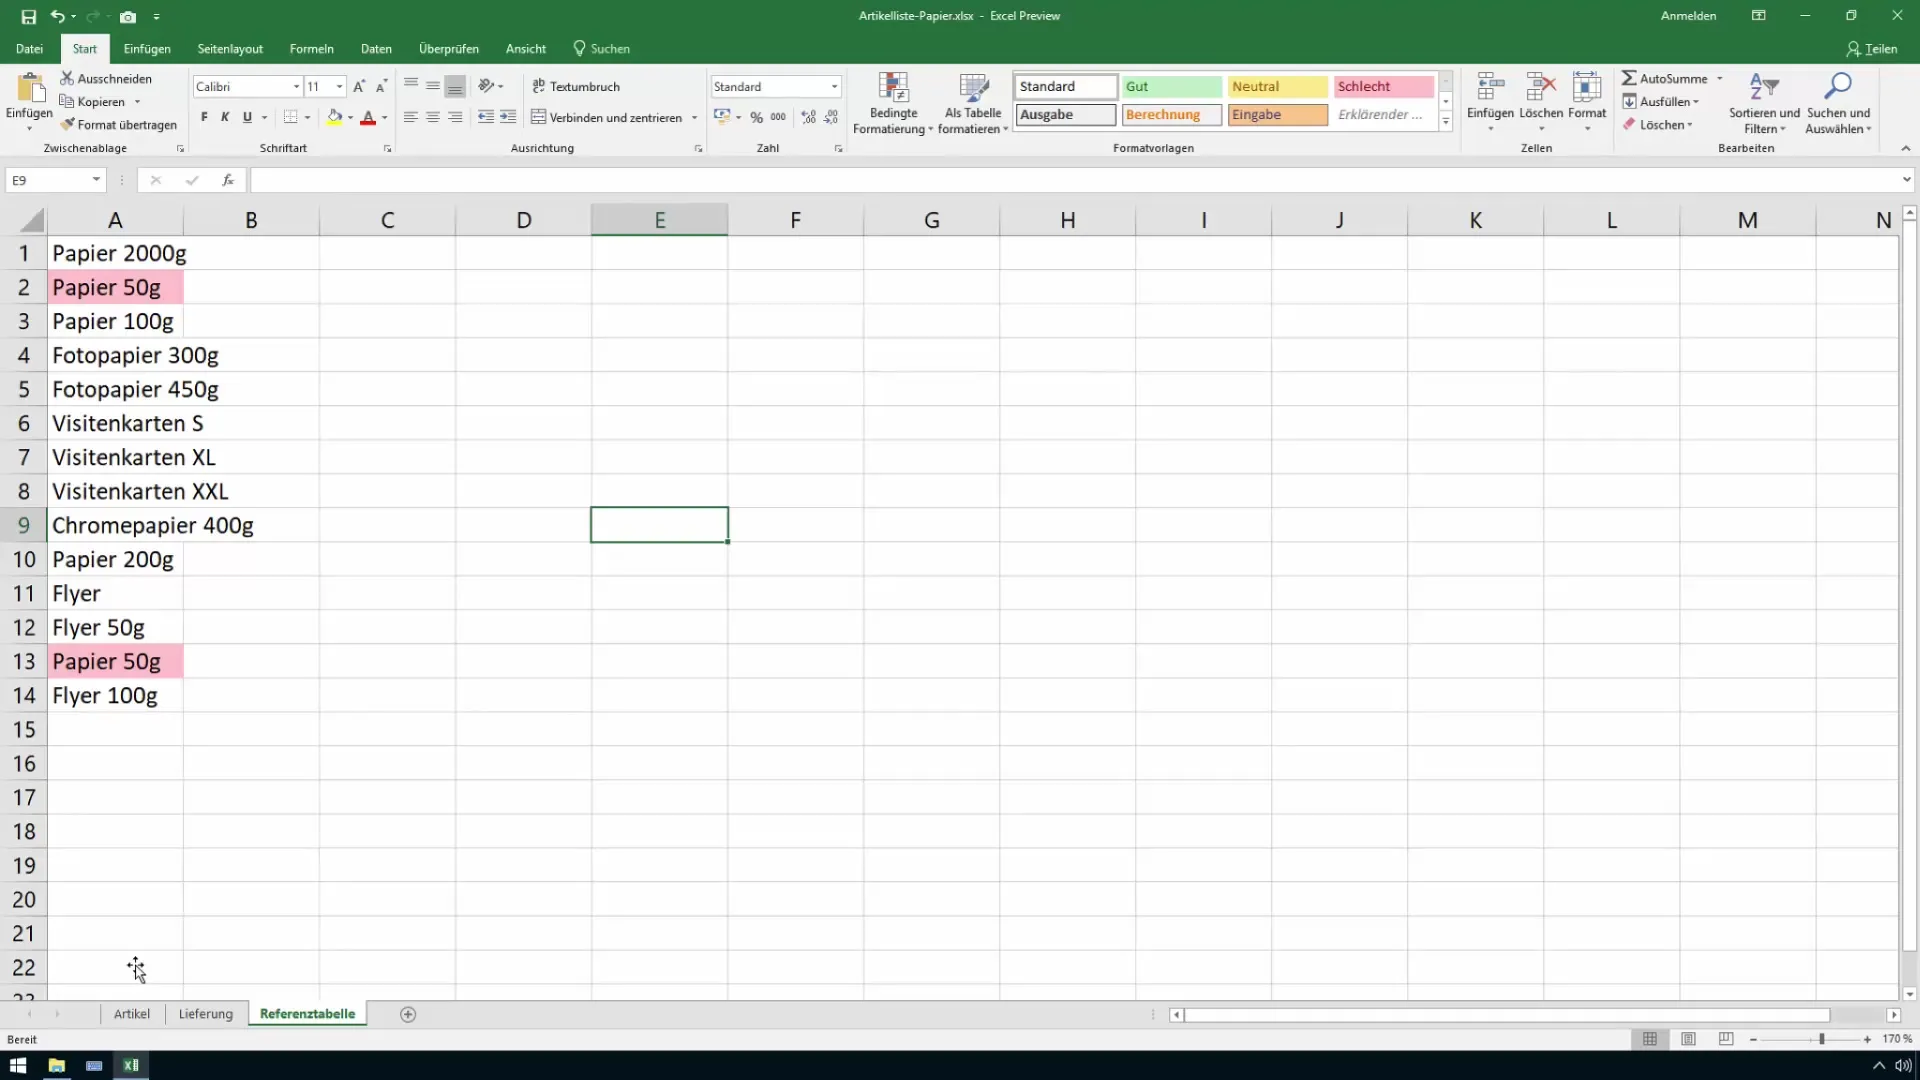Click the insert function fx icon
1920x1080 pixels.
tap(228, 180)
